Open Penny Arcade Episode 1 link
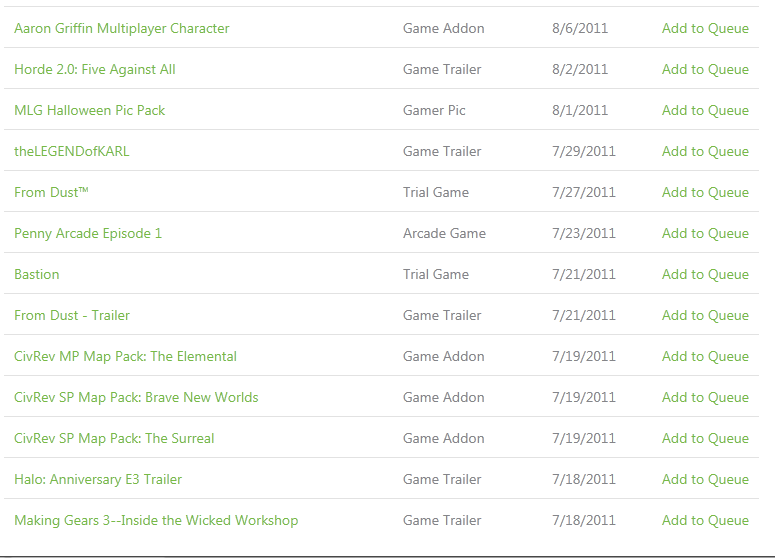Screen dimensions: 775x558 click(x=88, y=234)
